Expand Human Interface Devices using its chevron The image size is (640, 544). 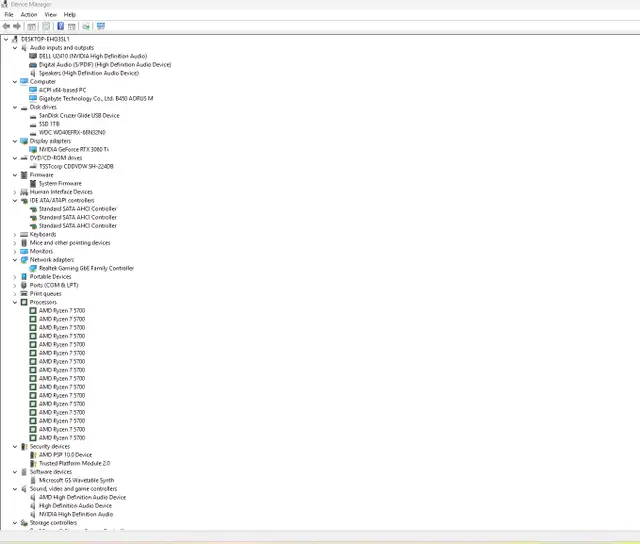coord(15,192)
